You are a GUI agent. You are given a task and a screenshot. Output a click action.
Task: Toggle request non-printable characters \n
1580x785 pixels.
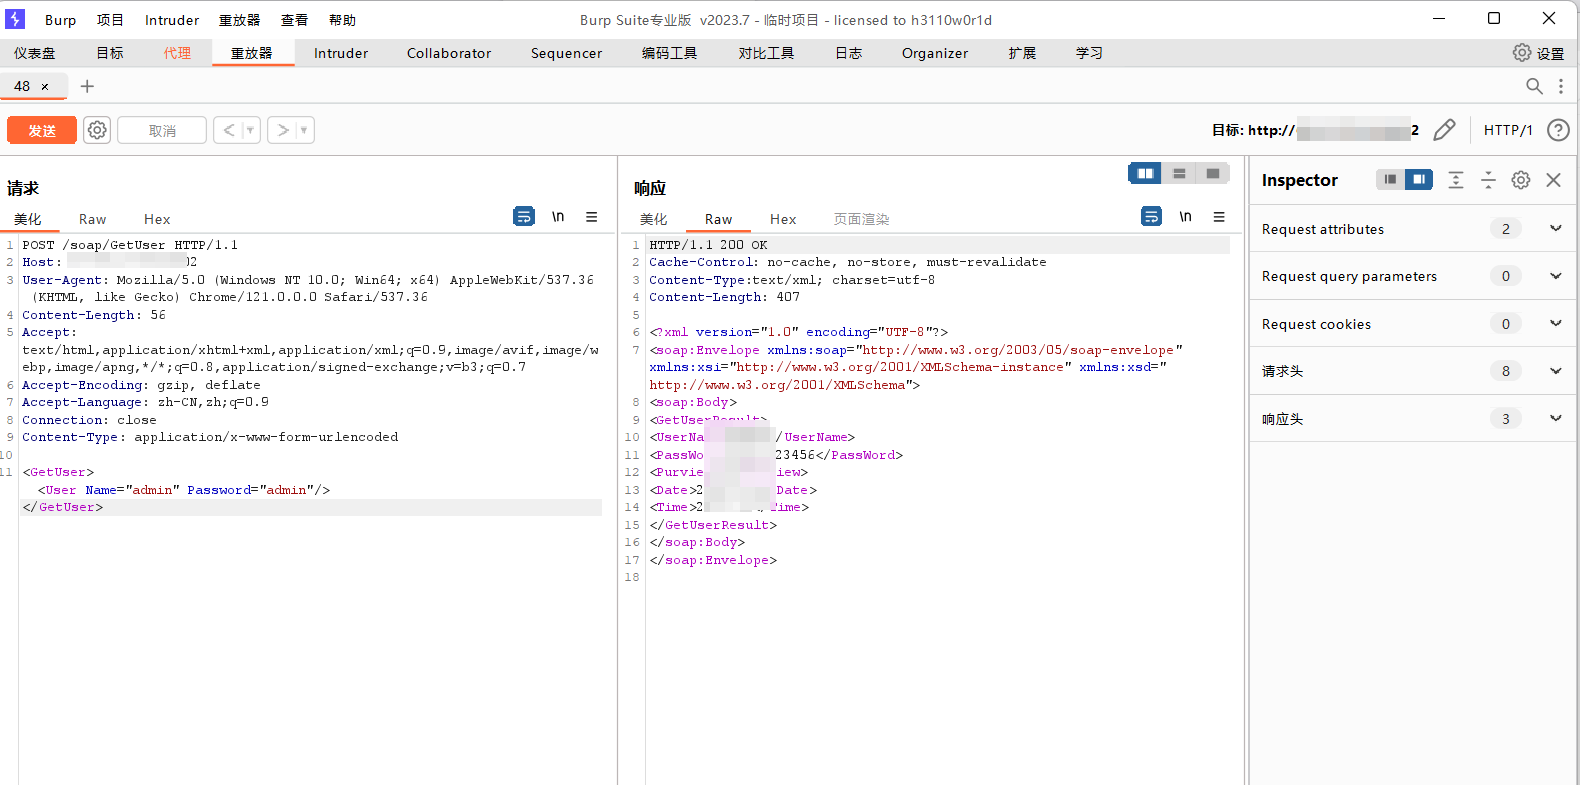coord(558,216)
